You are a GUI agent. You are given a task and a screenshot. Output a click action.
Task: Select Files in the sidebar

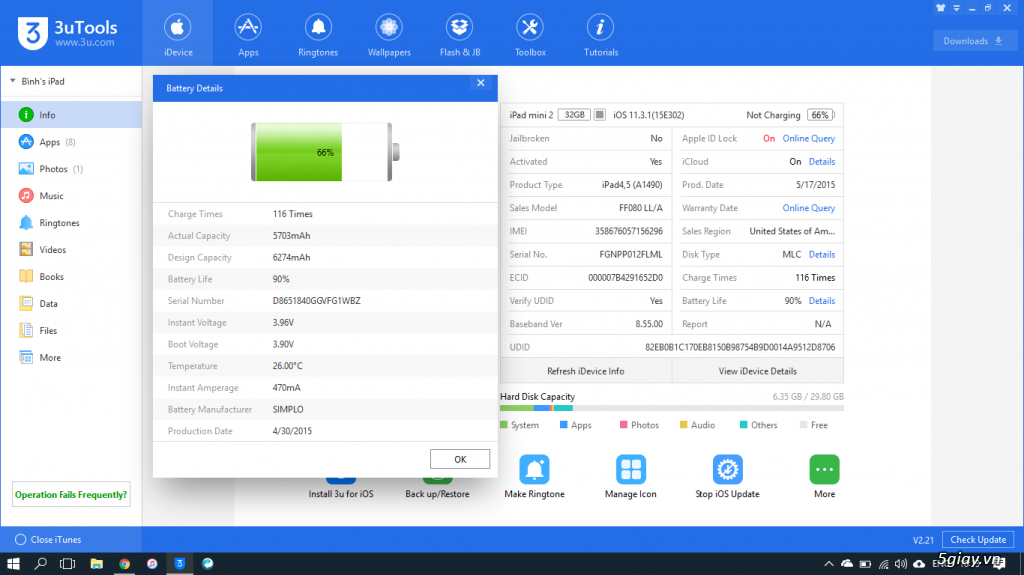[x=71, y=331]
